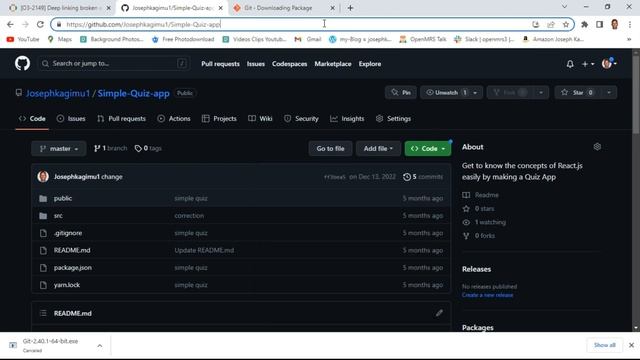Open the GitHub home logo
This screenshot has width=640, height=360.
(22, 64)
